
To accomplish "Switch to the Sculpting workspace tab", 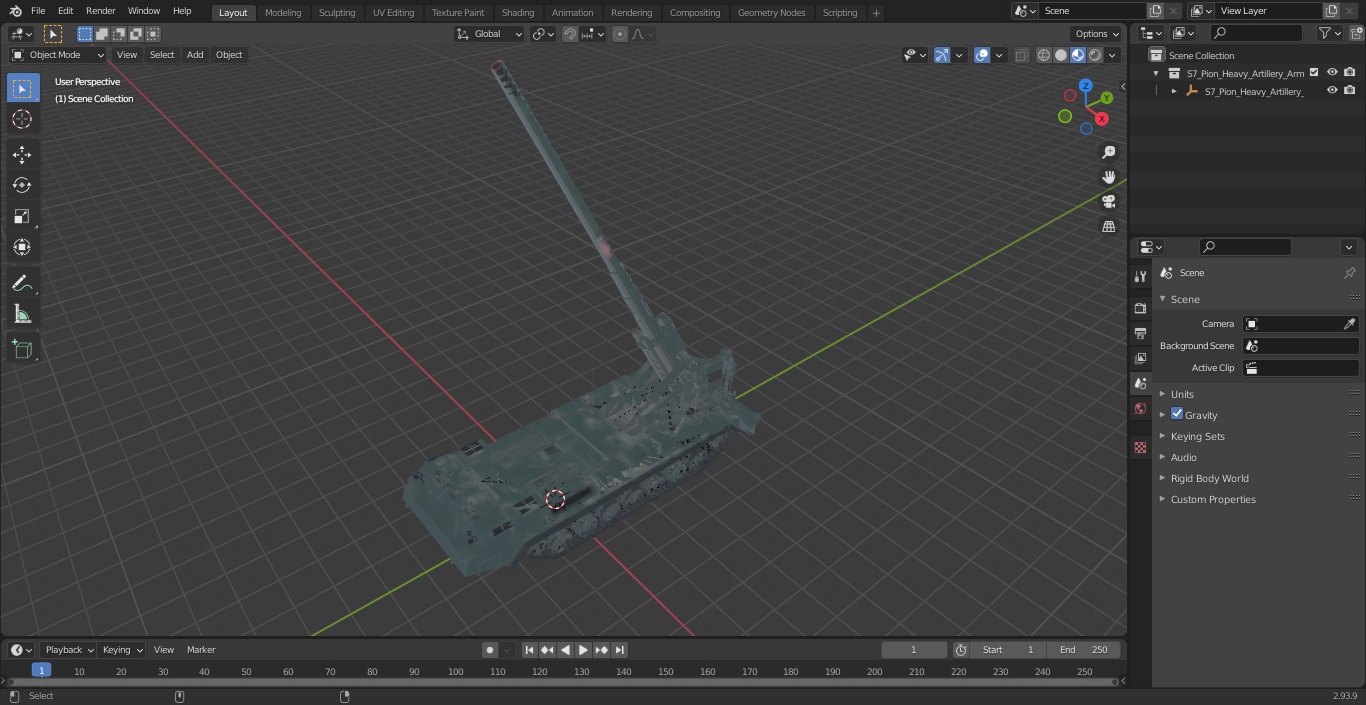I will point(337,12).
